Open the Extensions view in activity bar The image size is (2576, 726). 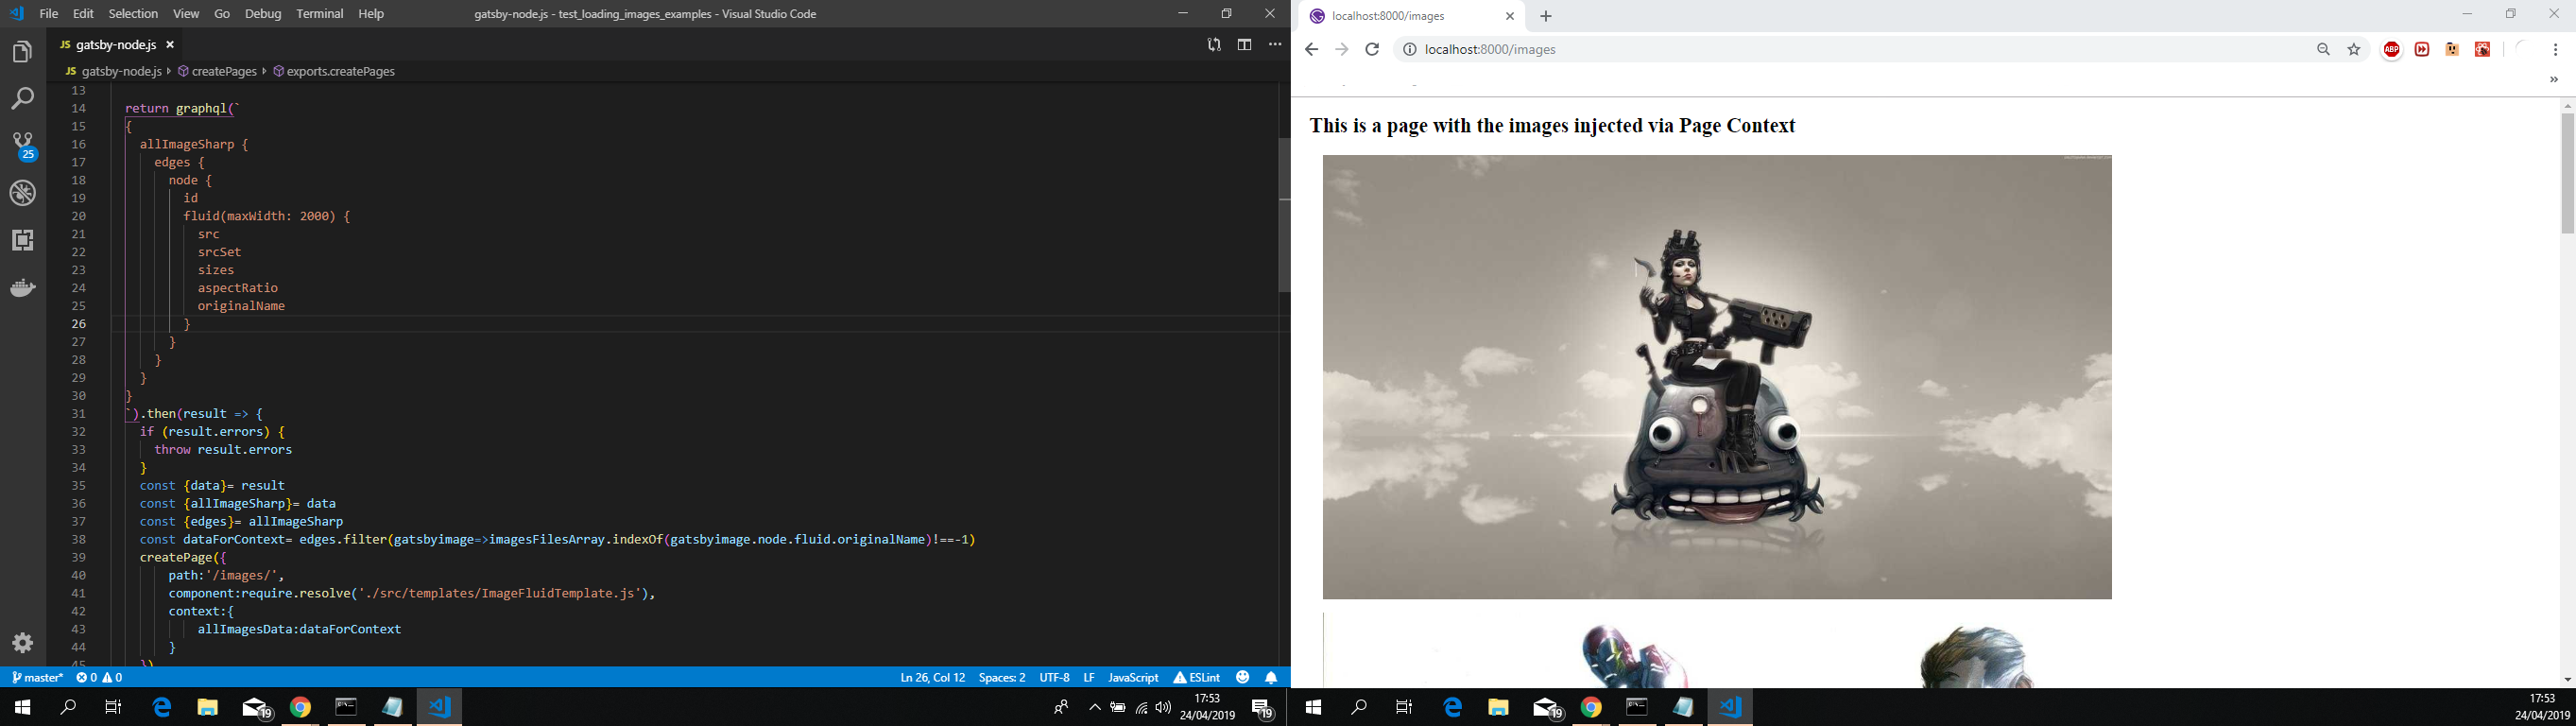click(x=22, y=240)
